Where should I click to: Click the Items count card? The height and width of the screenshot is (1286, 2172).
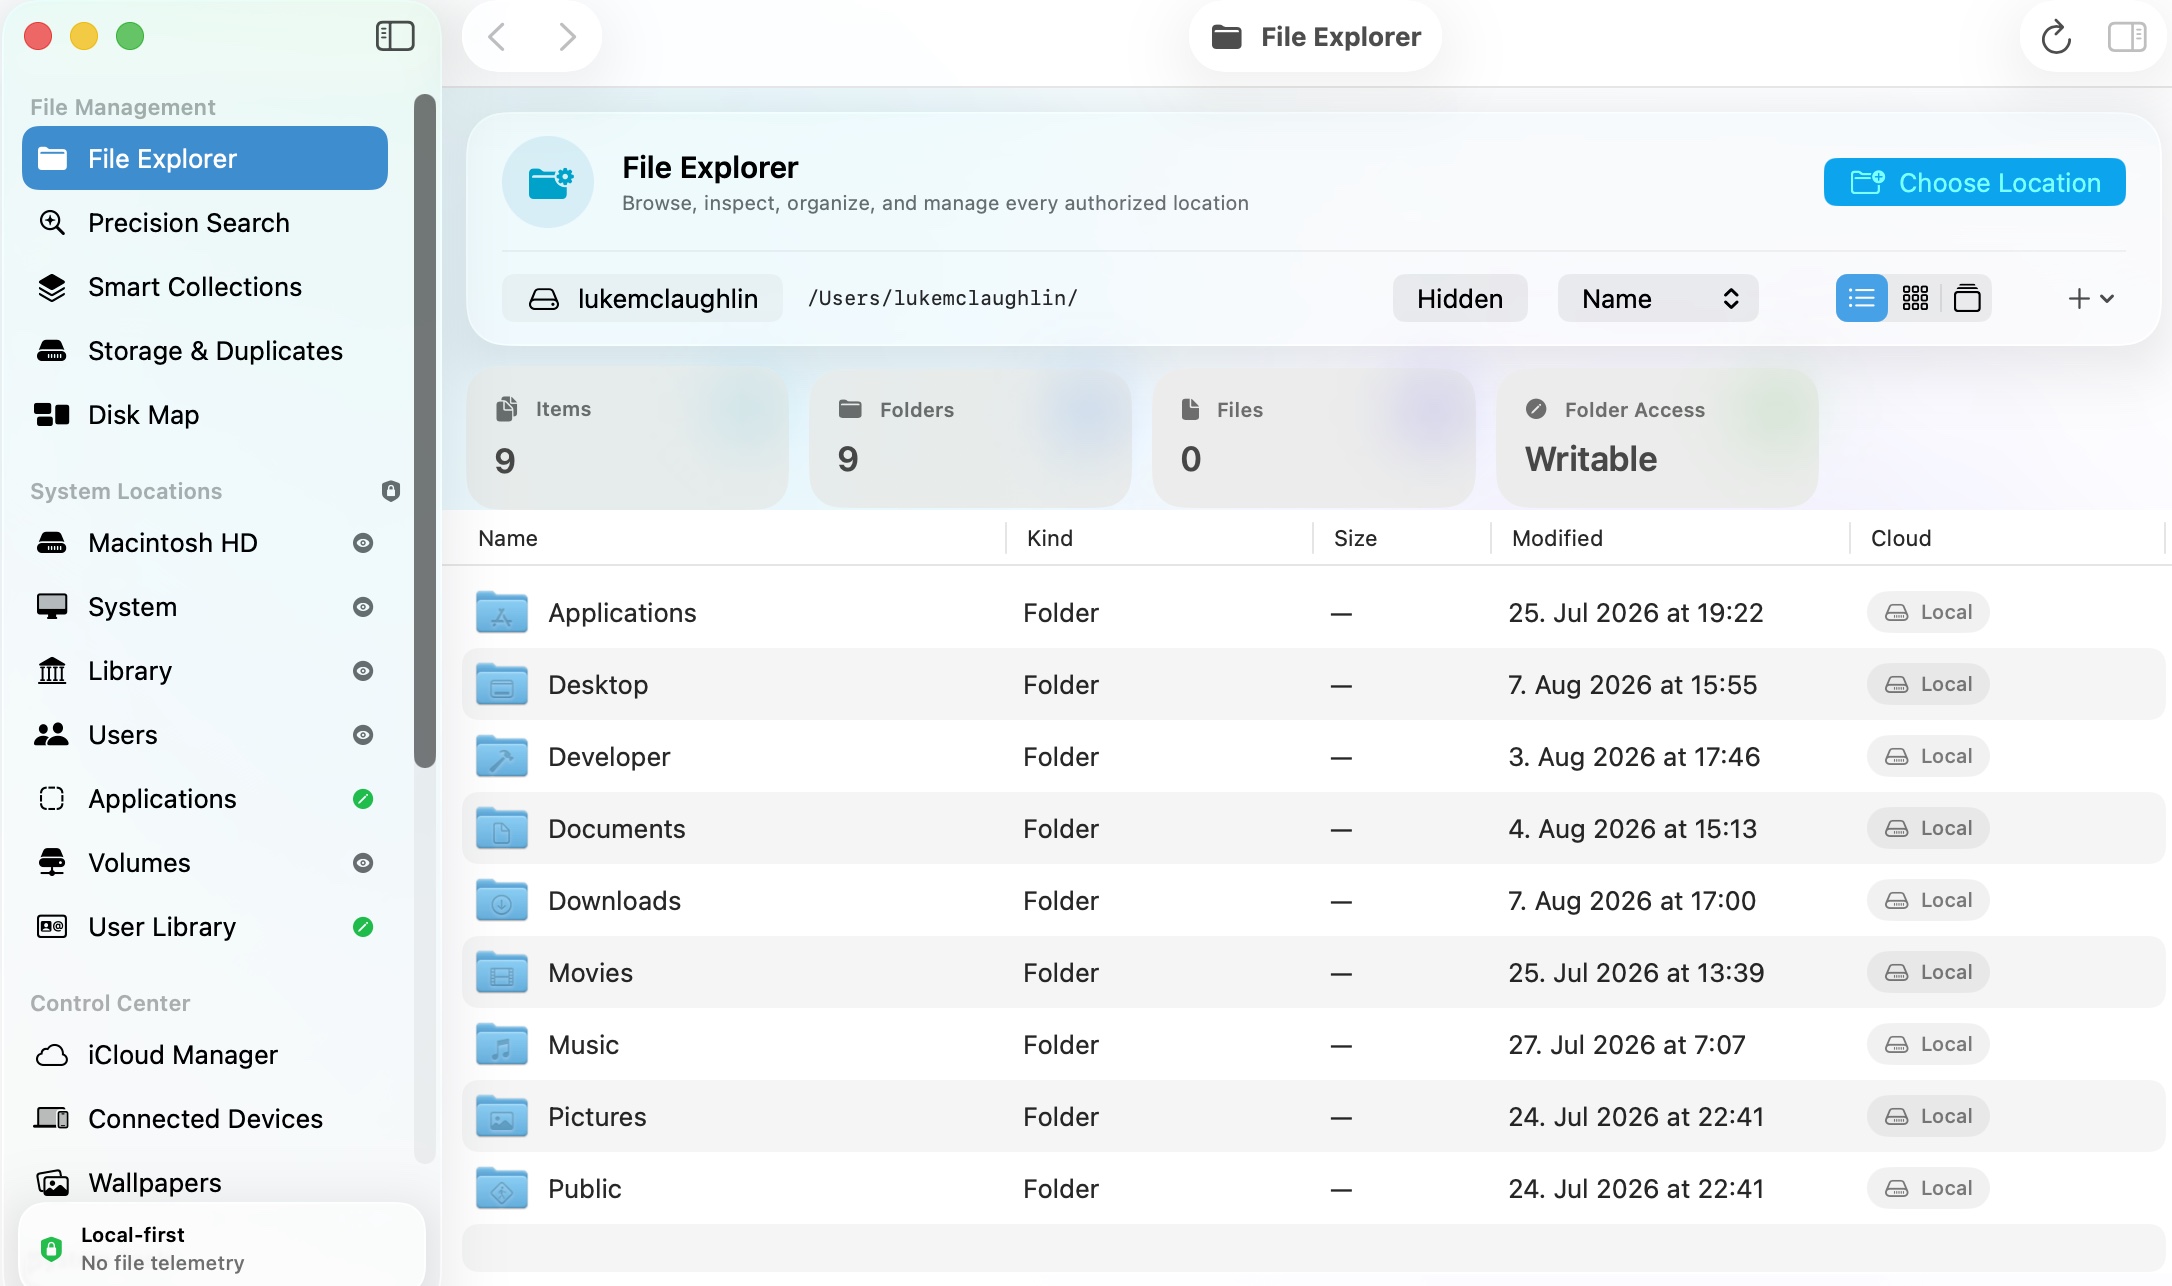point(627,438)
